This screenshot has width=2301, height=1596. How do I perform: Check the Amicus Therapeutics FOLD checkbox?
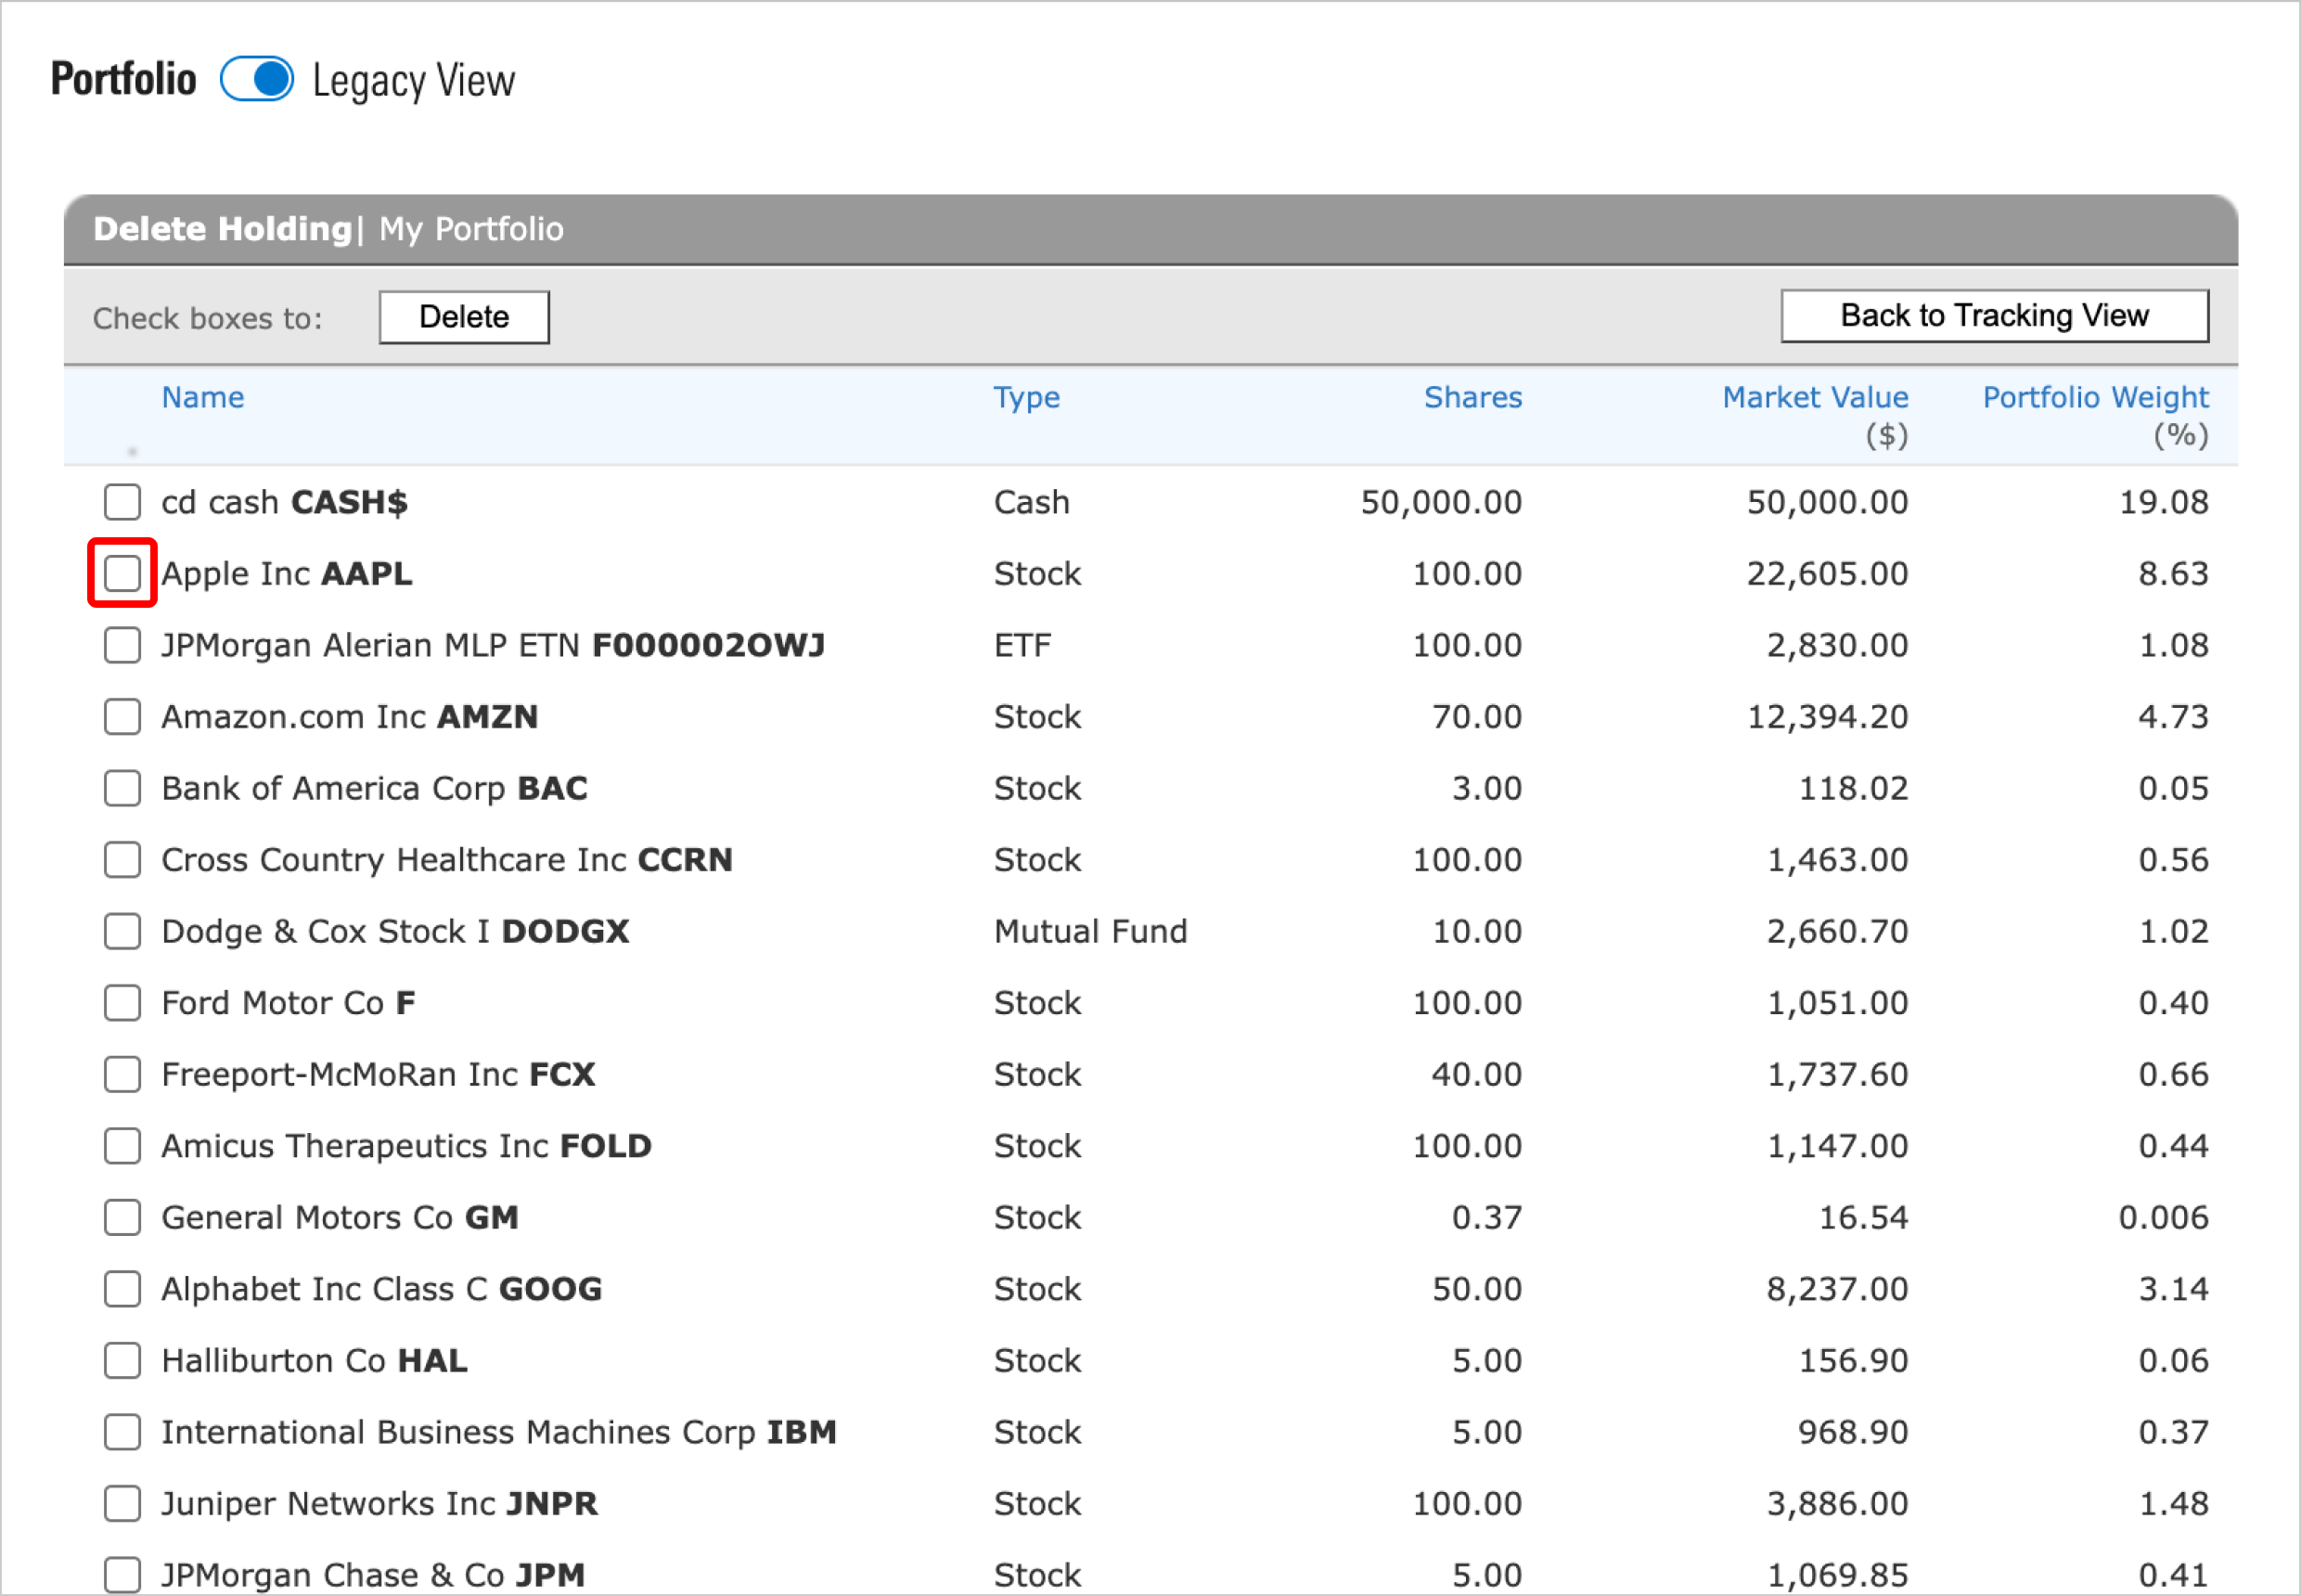click(122, 1145)
